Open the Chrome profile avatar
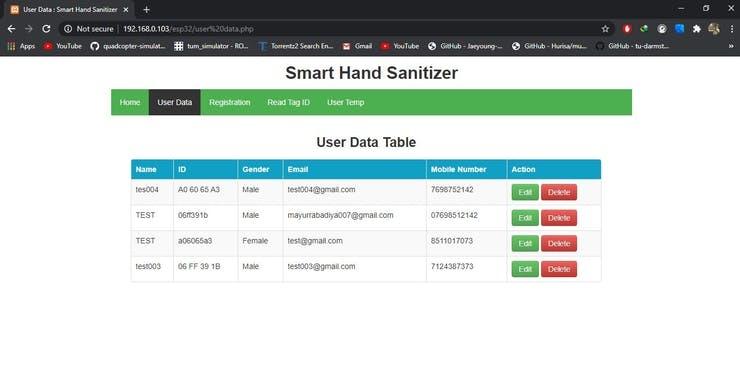The width and height of the screenshot is (740, 390). coord(714,29)
